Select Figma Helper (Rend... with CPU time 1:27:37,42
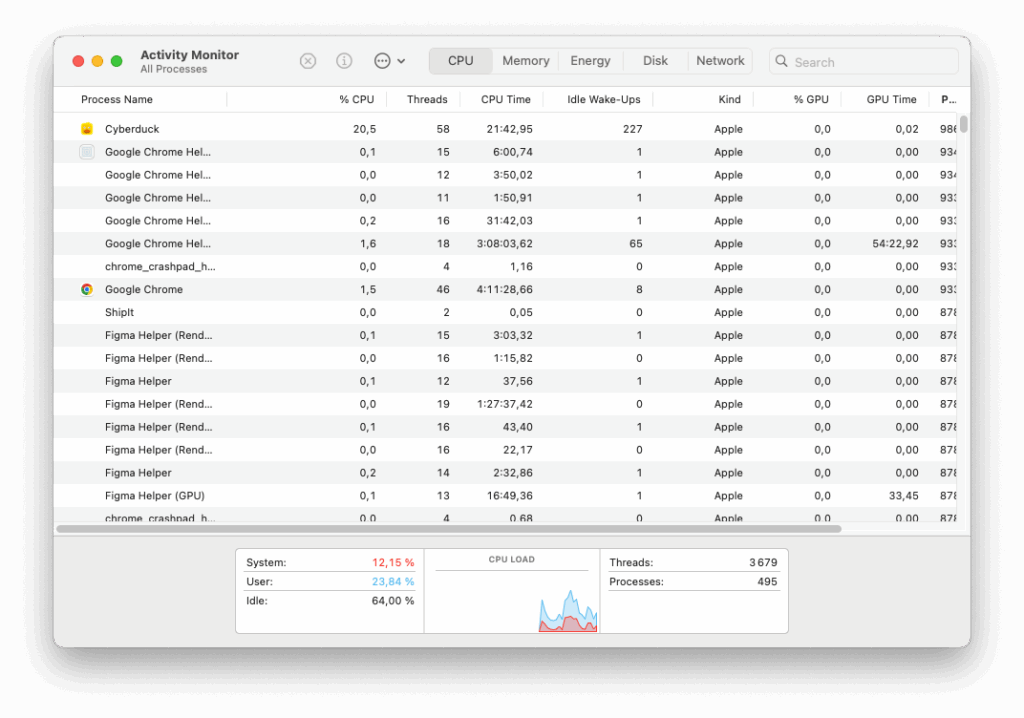1024x718 pixels. [x=505, y=404]
